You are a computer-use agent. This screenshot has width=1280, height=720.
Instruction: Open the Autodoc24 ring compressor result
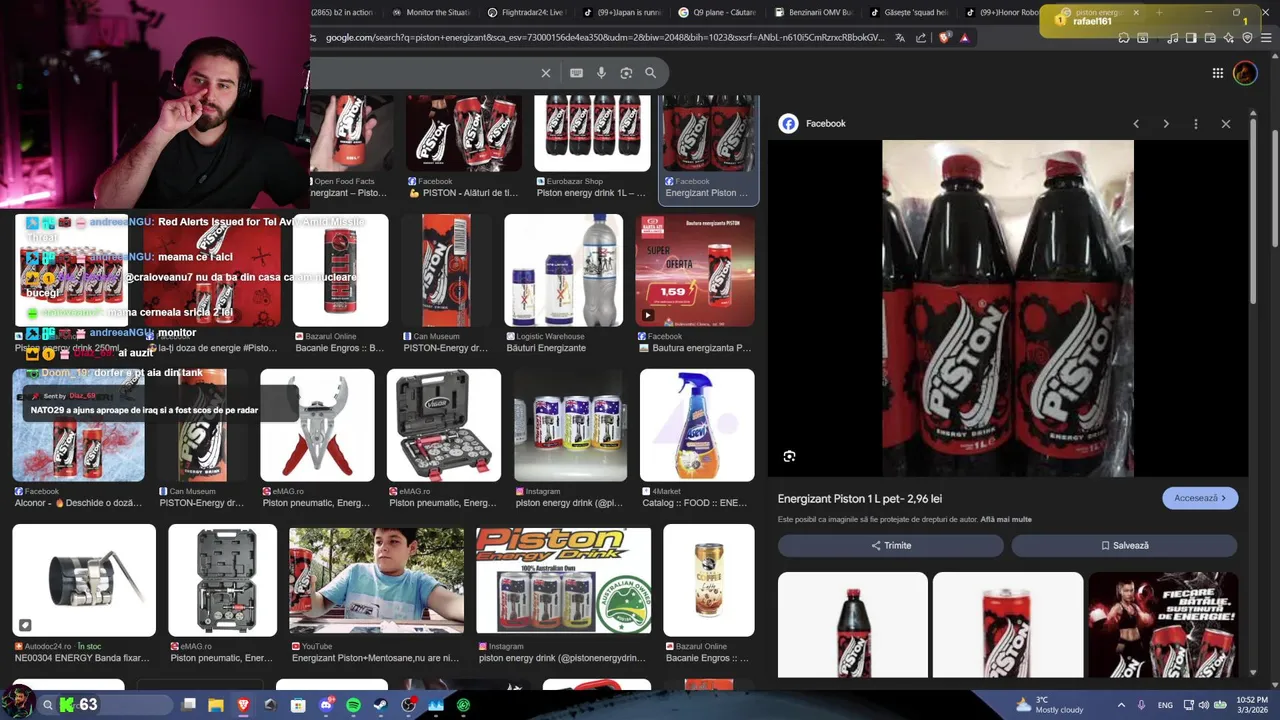coord(84,594)
